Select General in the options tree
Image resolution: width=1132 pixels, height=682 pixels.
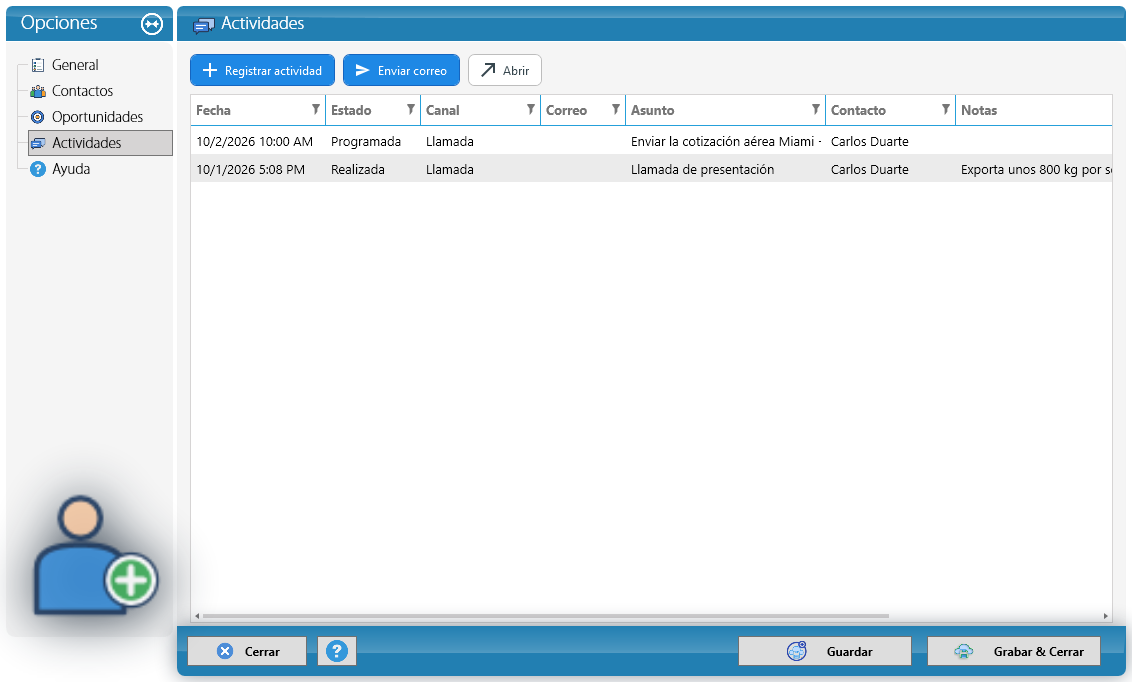75,65
